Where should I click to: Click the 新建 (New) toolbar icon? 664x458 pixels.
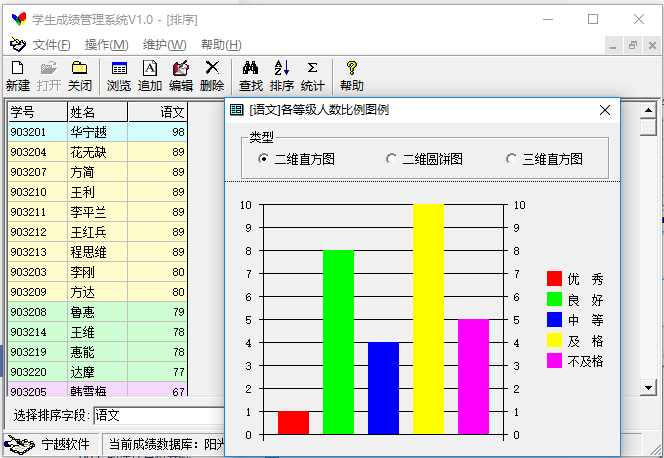[x=17, y=68]
